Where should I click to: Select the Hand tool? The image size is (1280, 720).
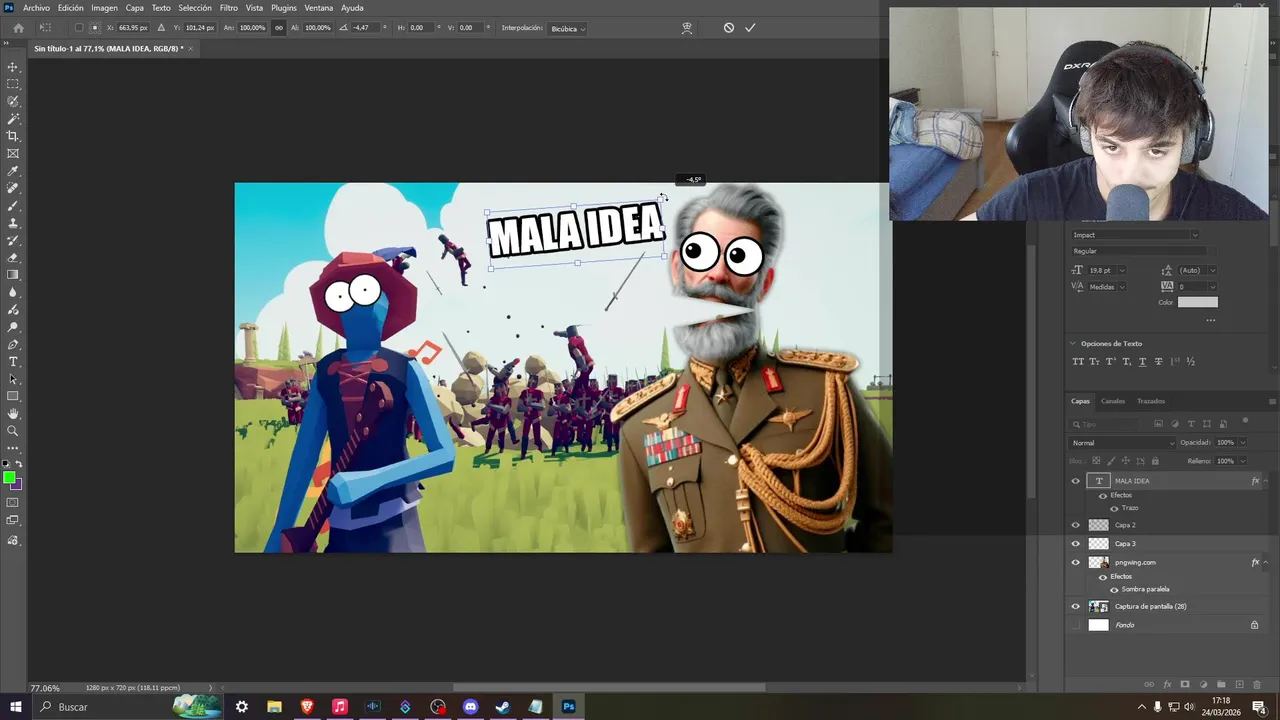pyautogui.click(x=13, y=413)
